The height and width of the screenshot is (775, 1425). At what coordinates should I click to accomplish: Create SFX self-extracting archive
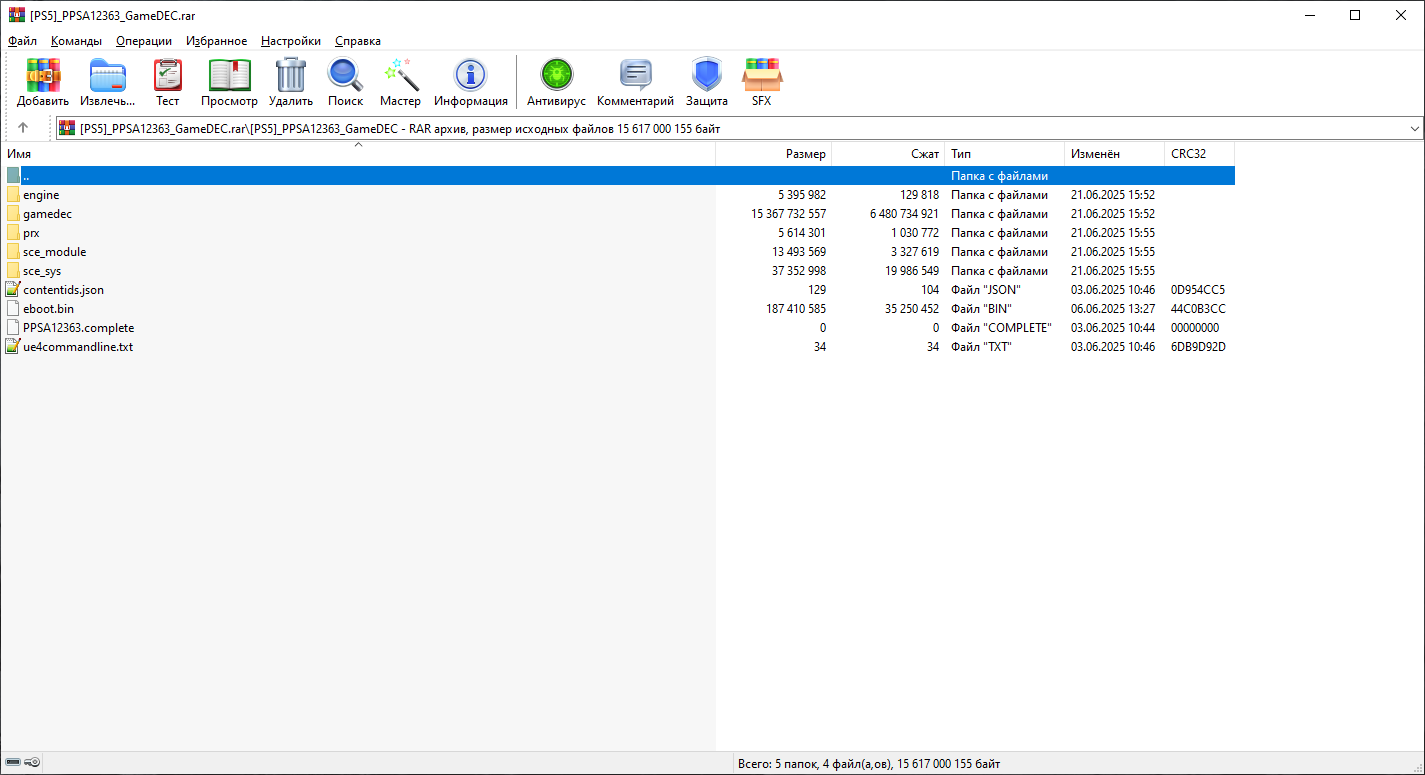762,75
